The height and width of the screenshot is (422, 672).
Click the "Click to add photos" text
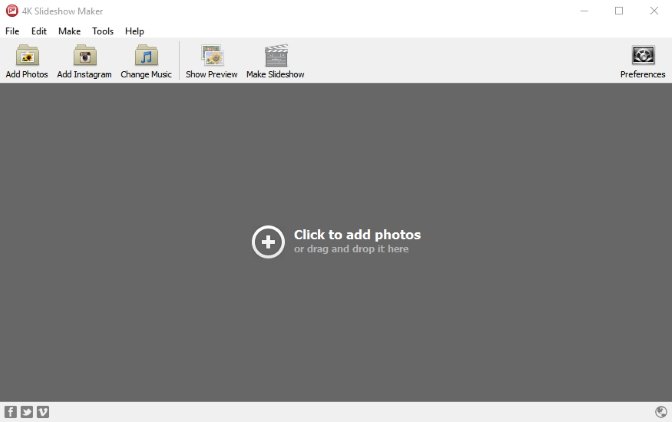coord(357,235)
